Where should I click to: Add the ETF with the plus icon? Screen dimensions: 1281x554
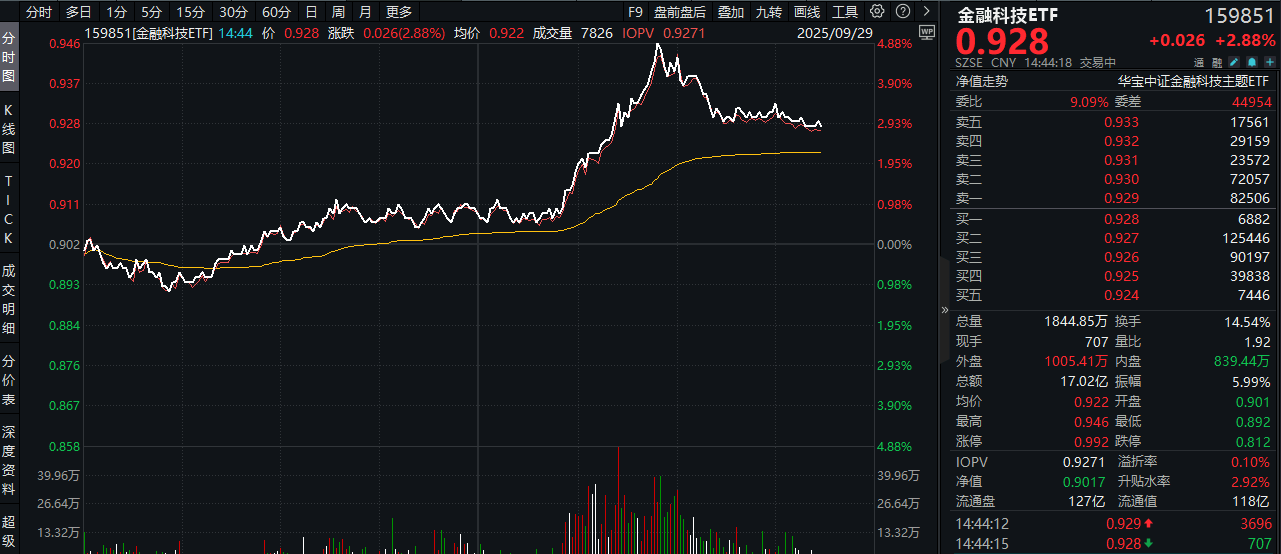pyautogui.click(x=1270, y=62)
